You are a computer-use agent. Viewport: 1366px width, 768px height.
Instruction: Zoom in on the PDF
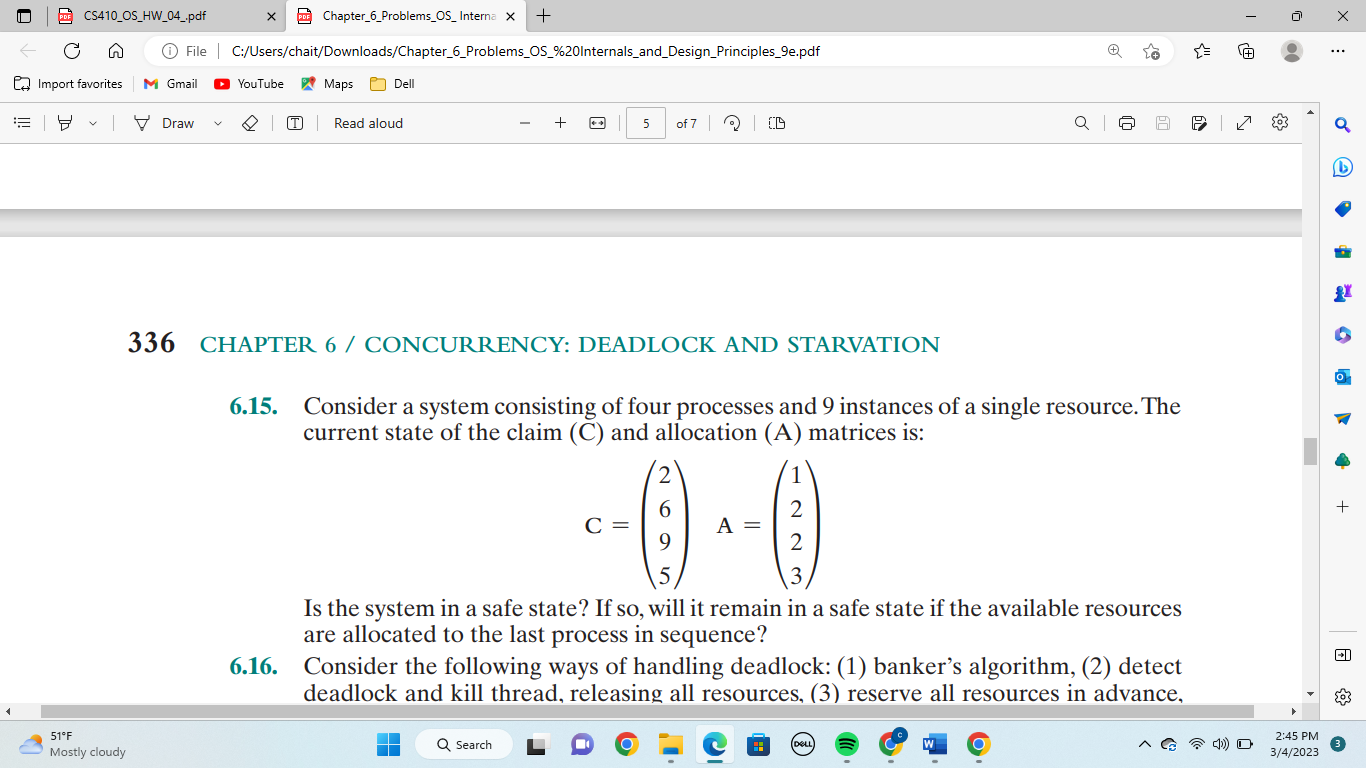(560, 122)
